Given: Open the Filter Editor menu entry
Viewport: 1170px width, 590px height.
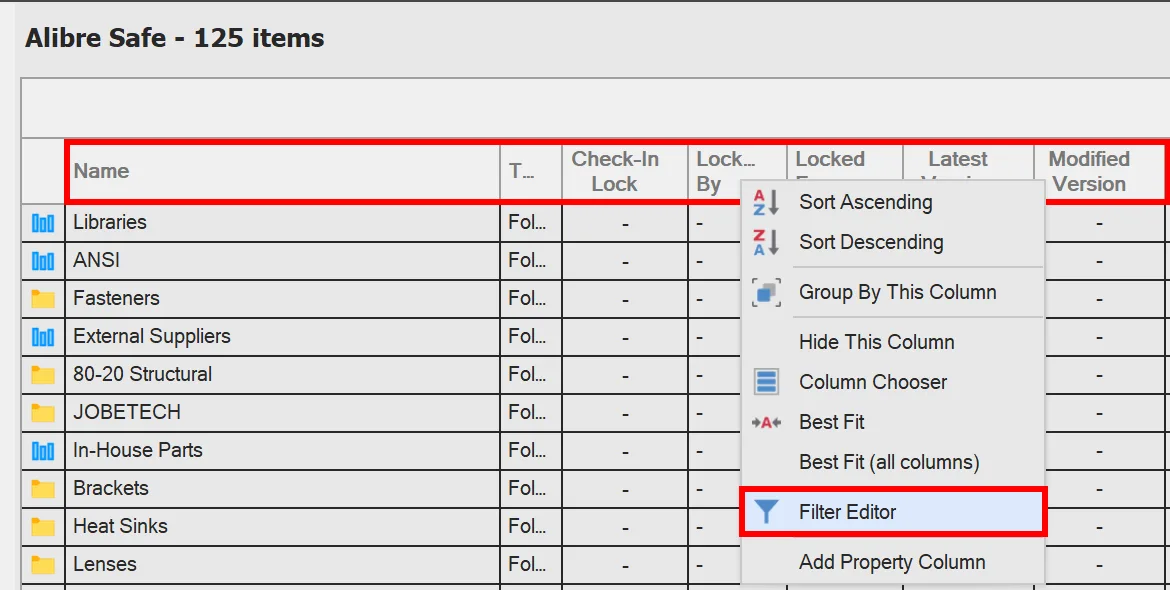Looking at the screenshot, I should coord(892,512).
